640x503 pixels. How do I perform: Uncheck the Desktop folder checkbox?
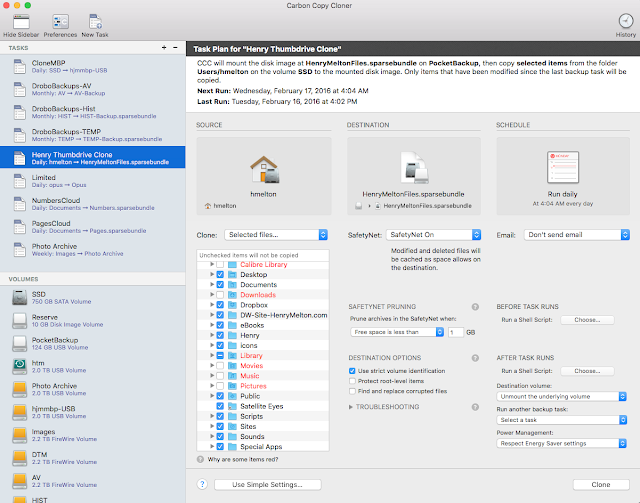tap(220, 274)
